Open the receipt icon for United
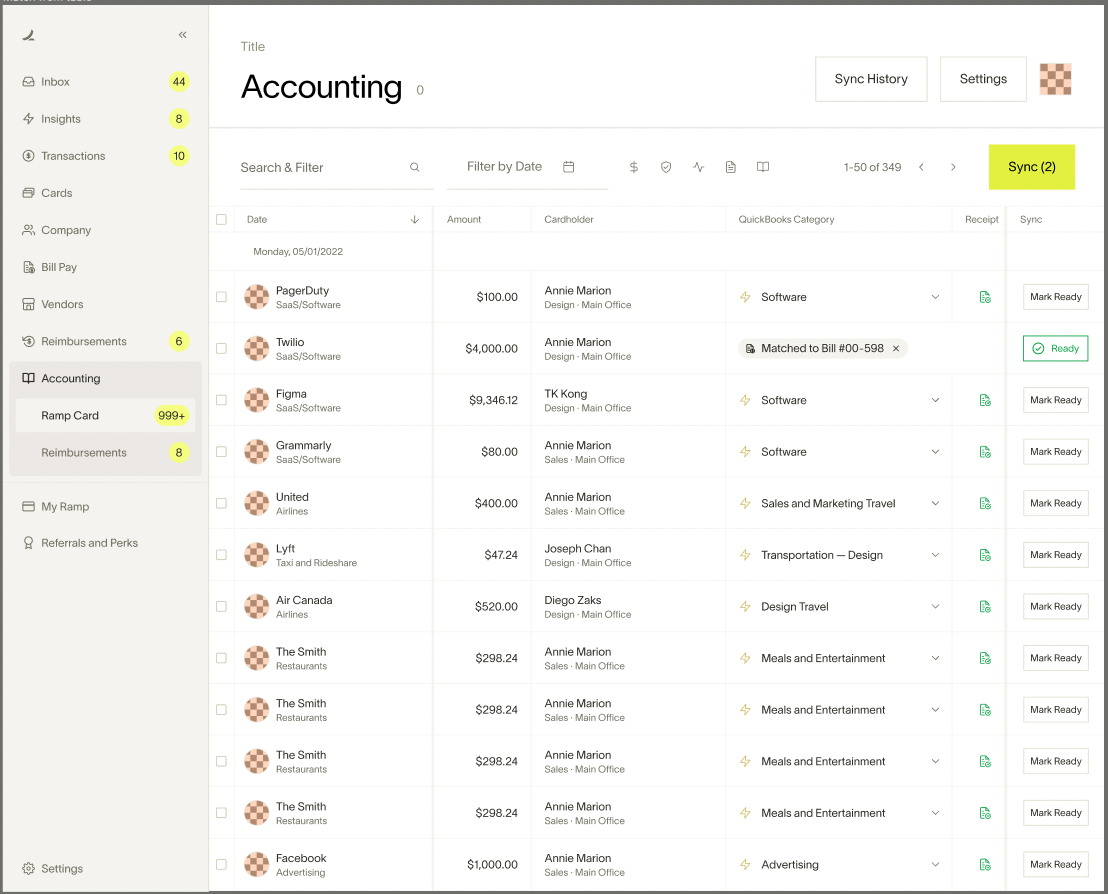This screenshot has height=894, width=1108. [984, 503]
